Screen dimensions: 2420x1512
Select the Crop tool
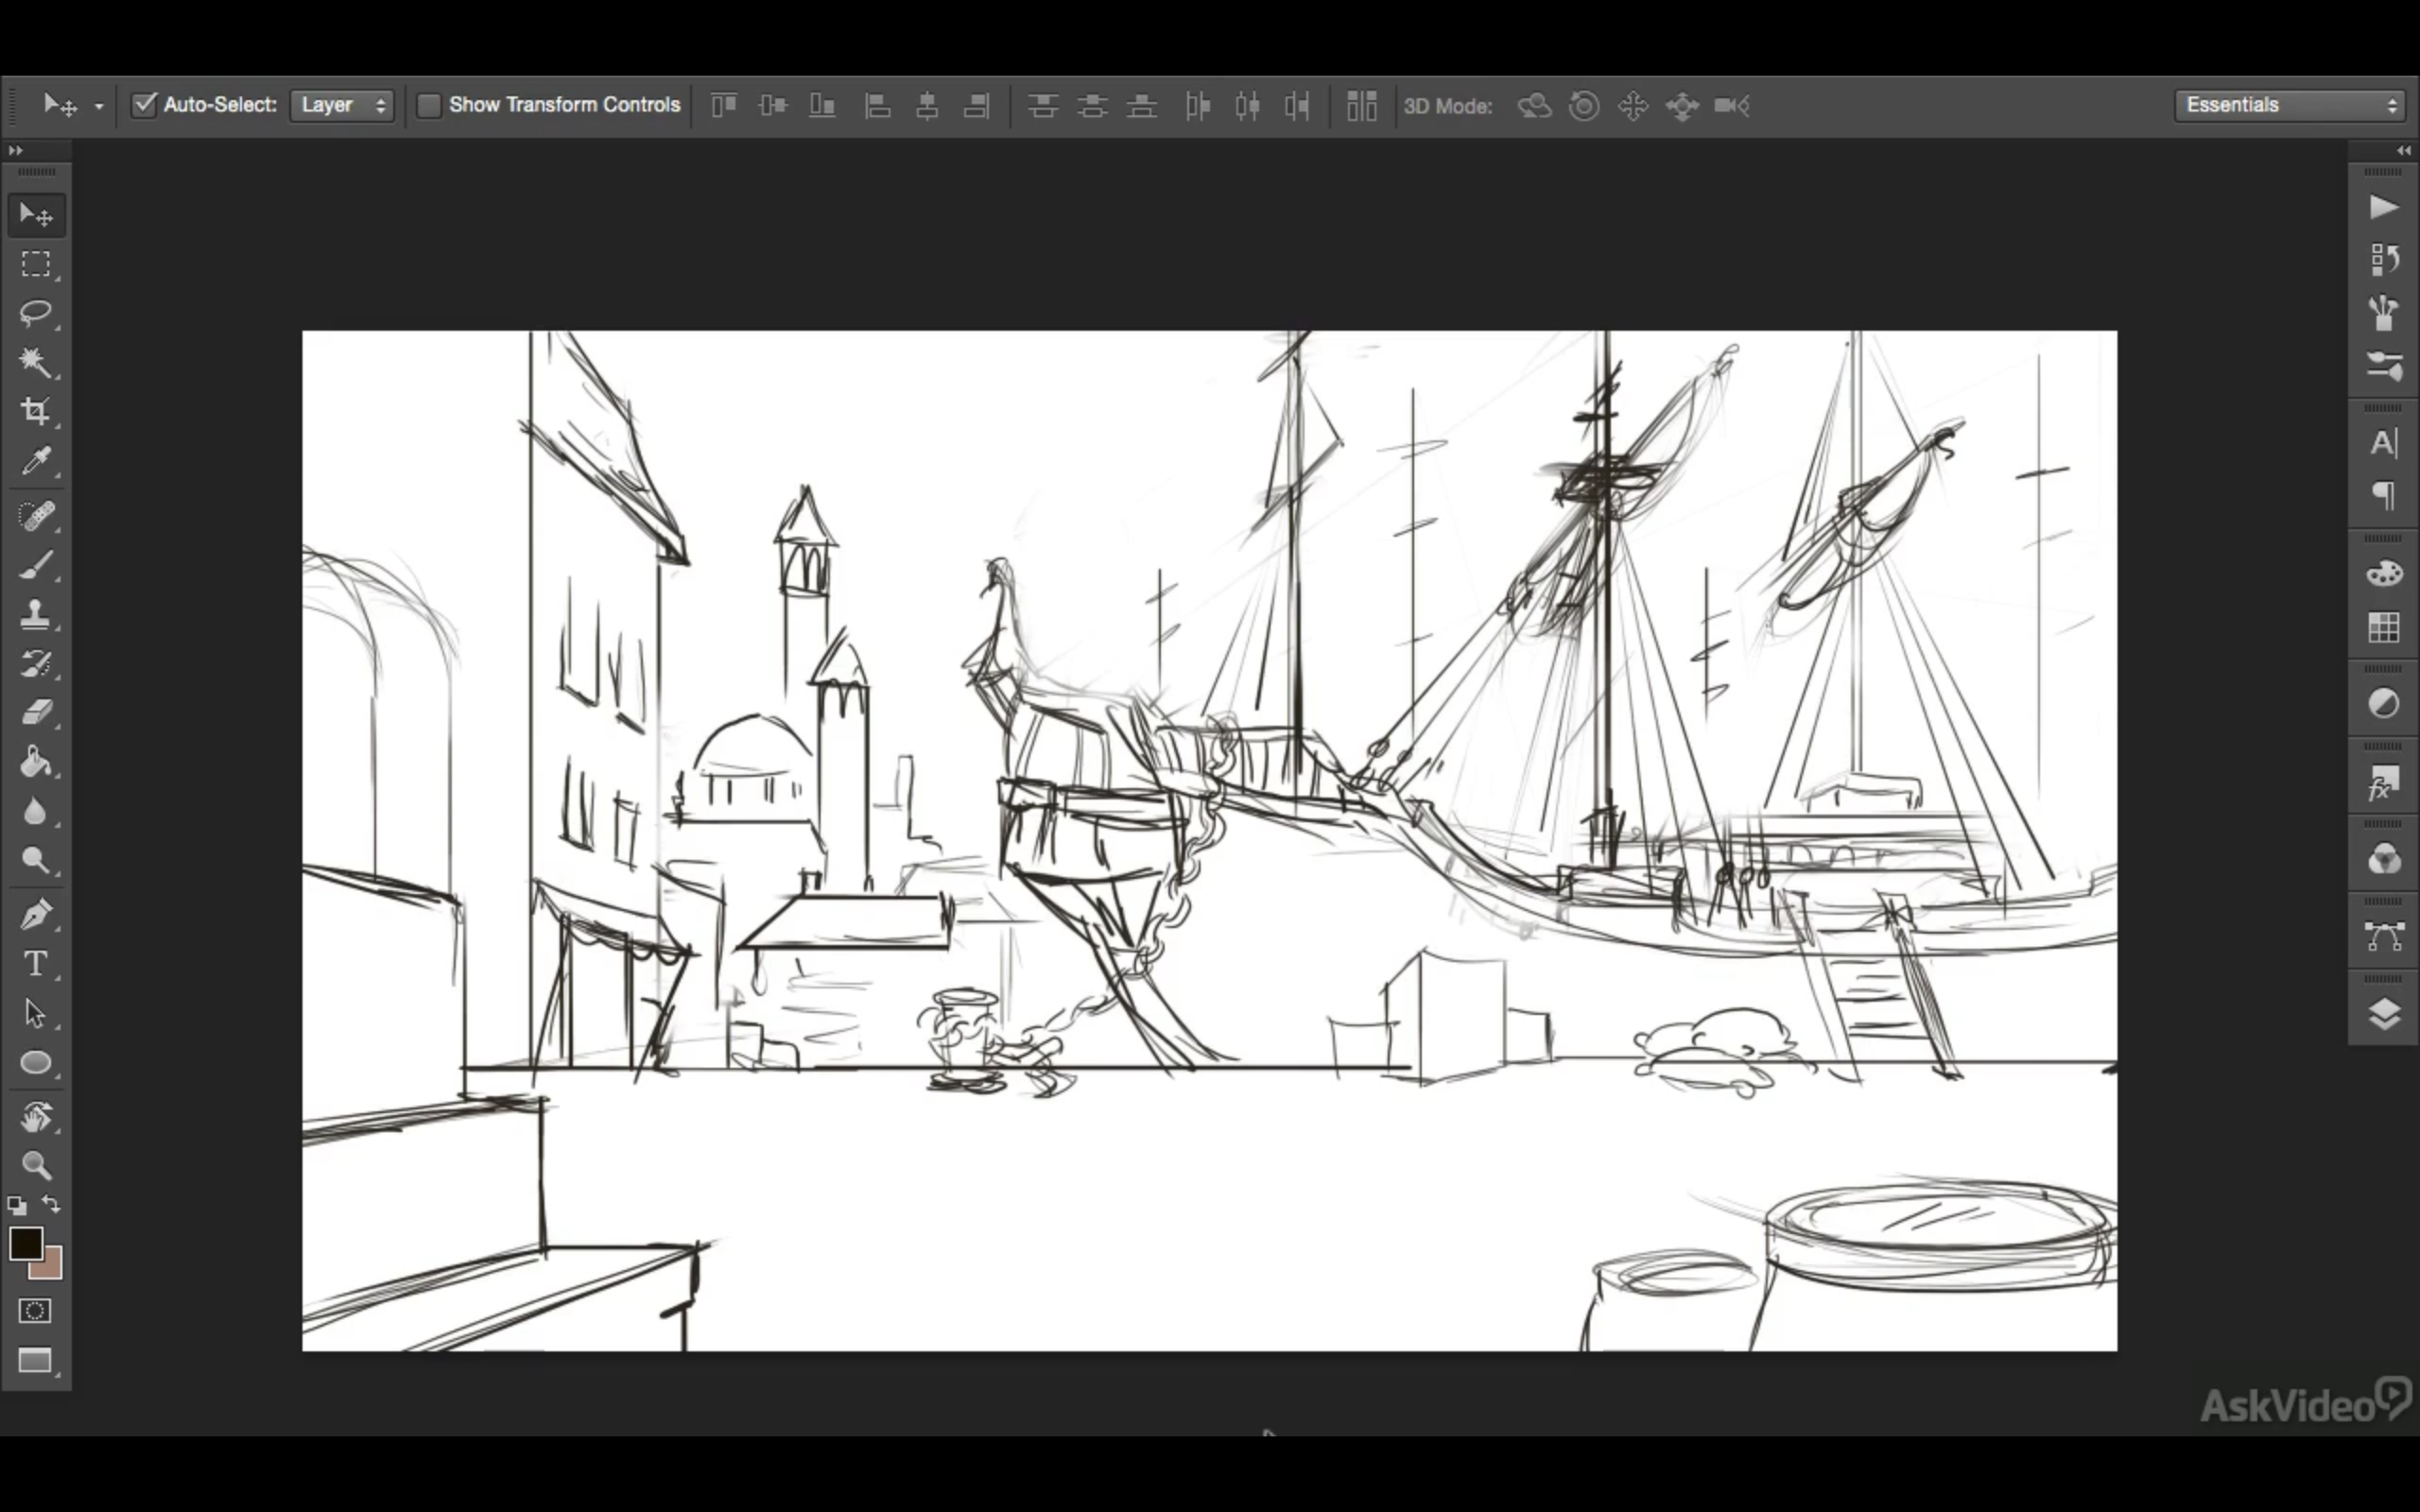pos(36,411)
